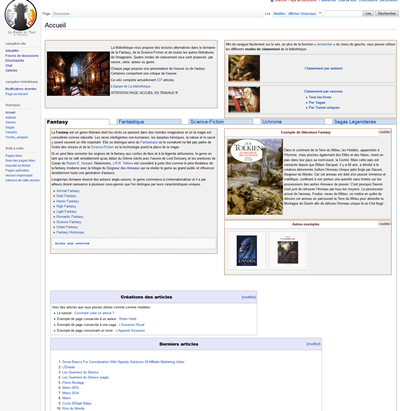
Task: Click the author classification painting thumbnail
Action: click(244, 68)
